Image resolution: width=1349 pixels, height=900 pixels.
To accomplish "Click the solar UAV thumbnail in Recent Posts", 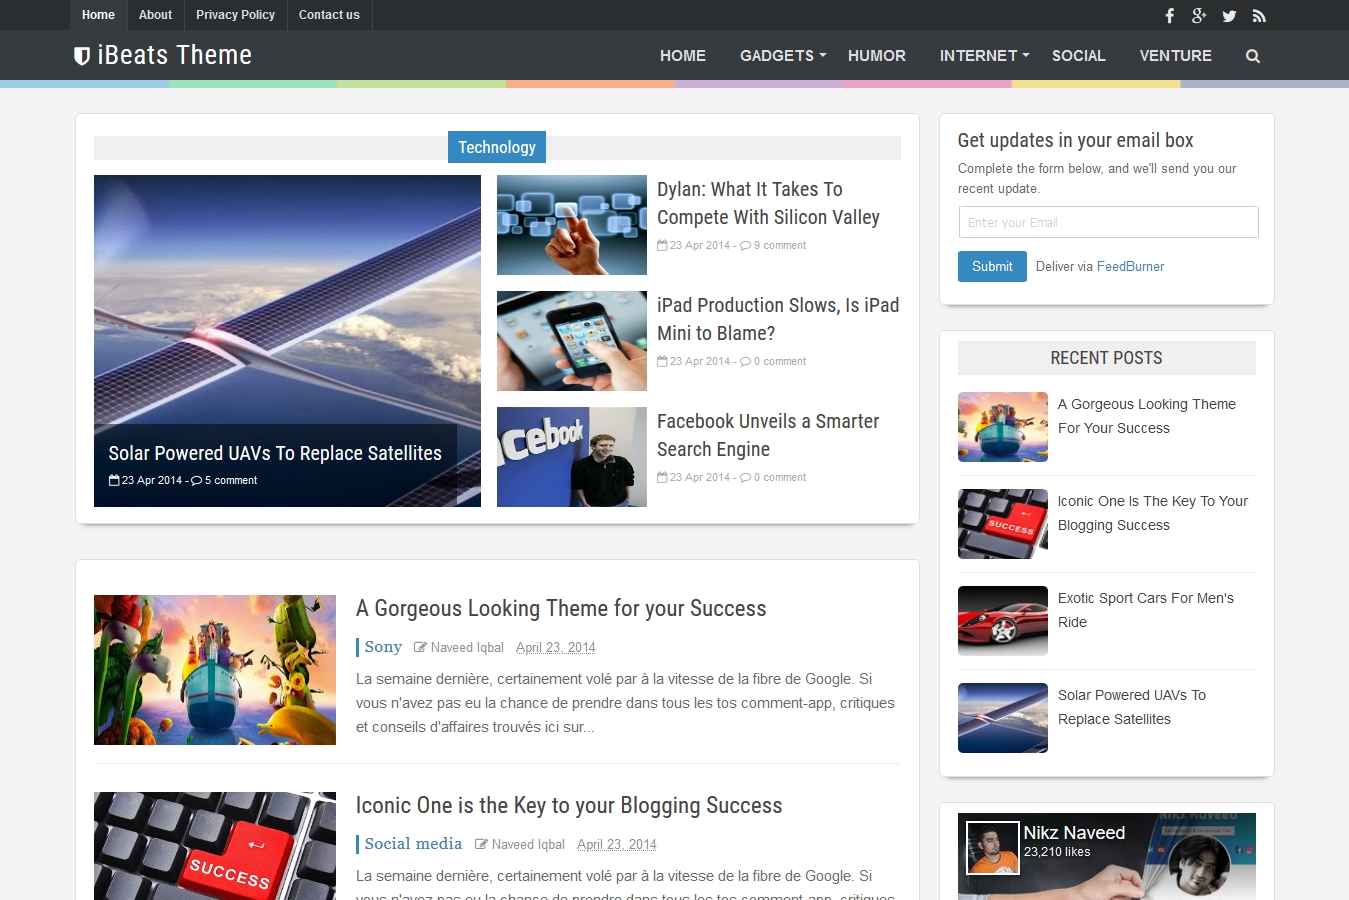I will (1003, 718).
